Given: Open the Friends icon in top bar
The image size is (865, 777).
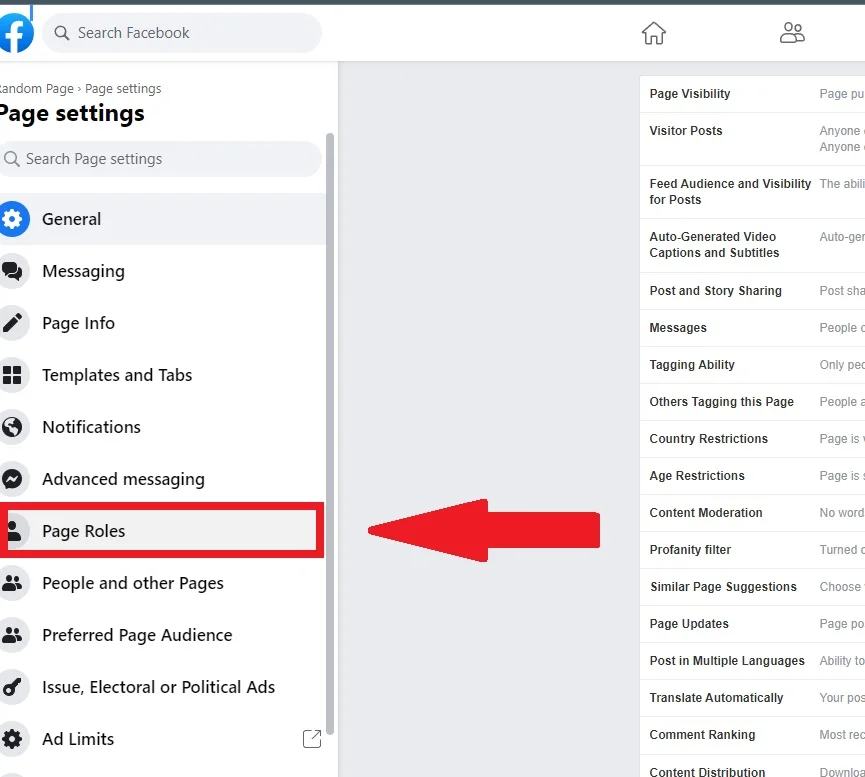Looking at the screenshot, I should 792,33.
